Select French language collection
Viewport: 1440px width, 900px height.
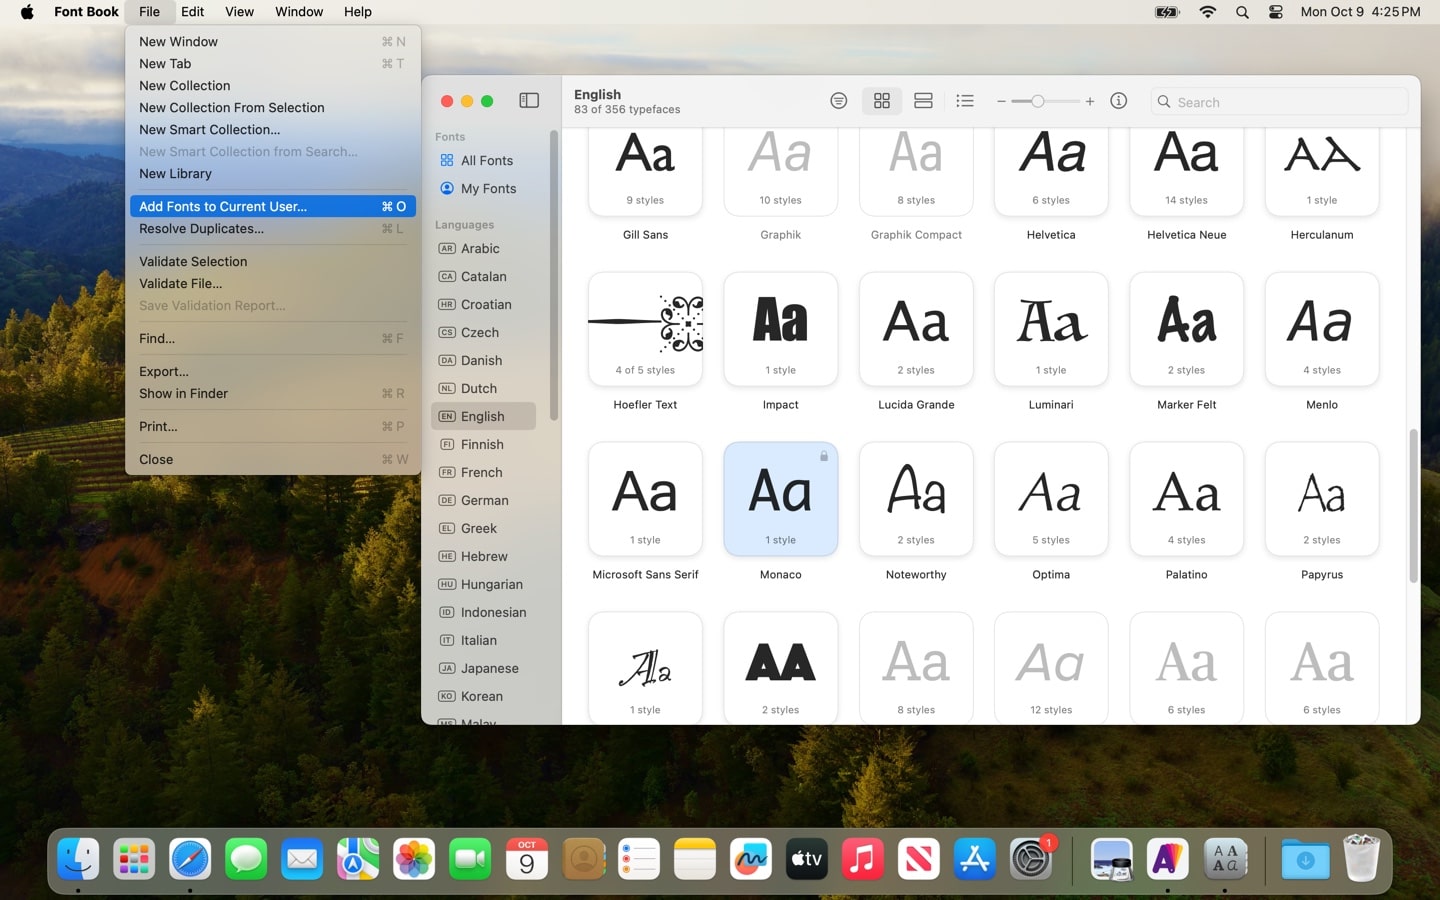tap(484, 472)
